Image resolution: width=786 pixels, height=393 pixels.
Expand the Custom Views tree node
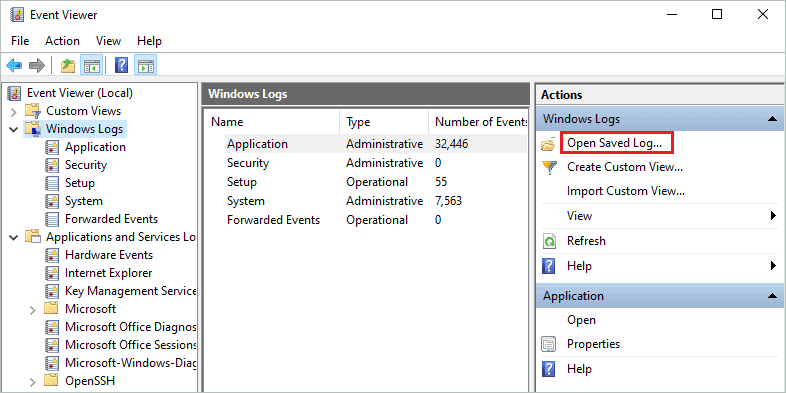(x=14, y=111)
